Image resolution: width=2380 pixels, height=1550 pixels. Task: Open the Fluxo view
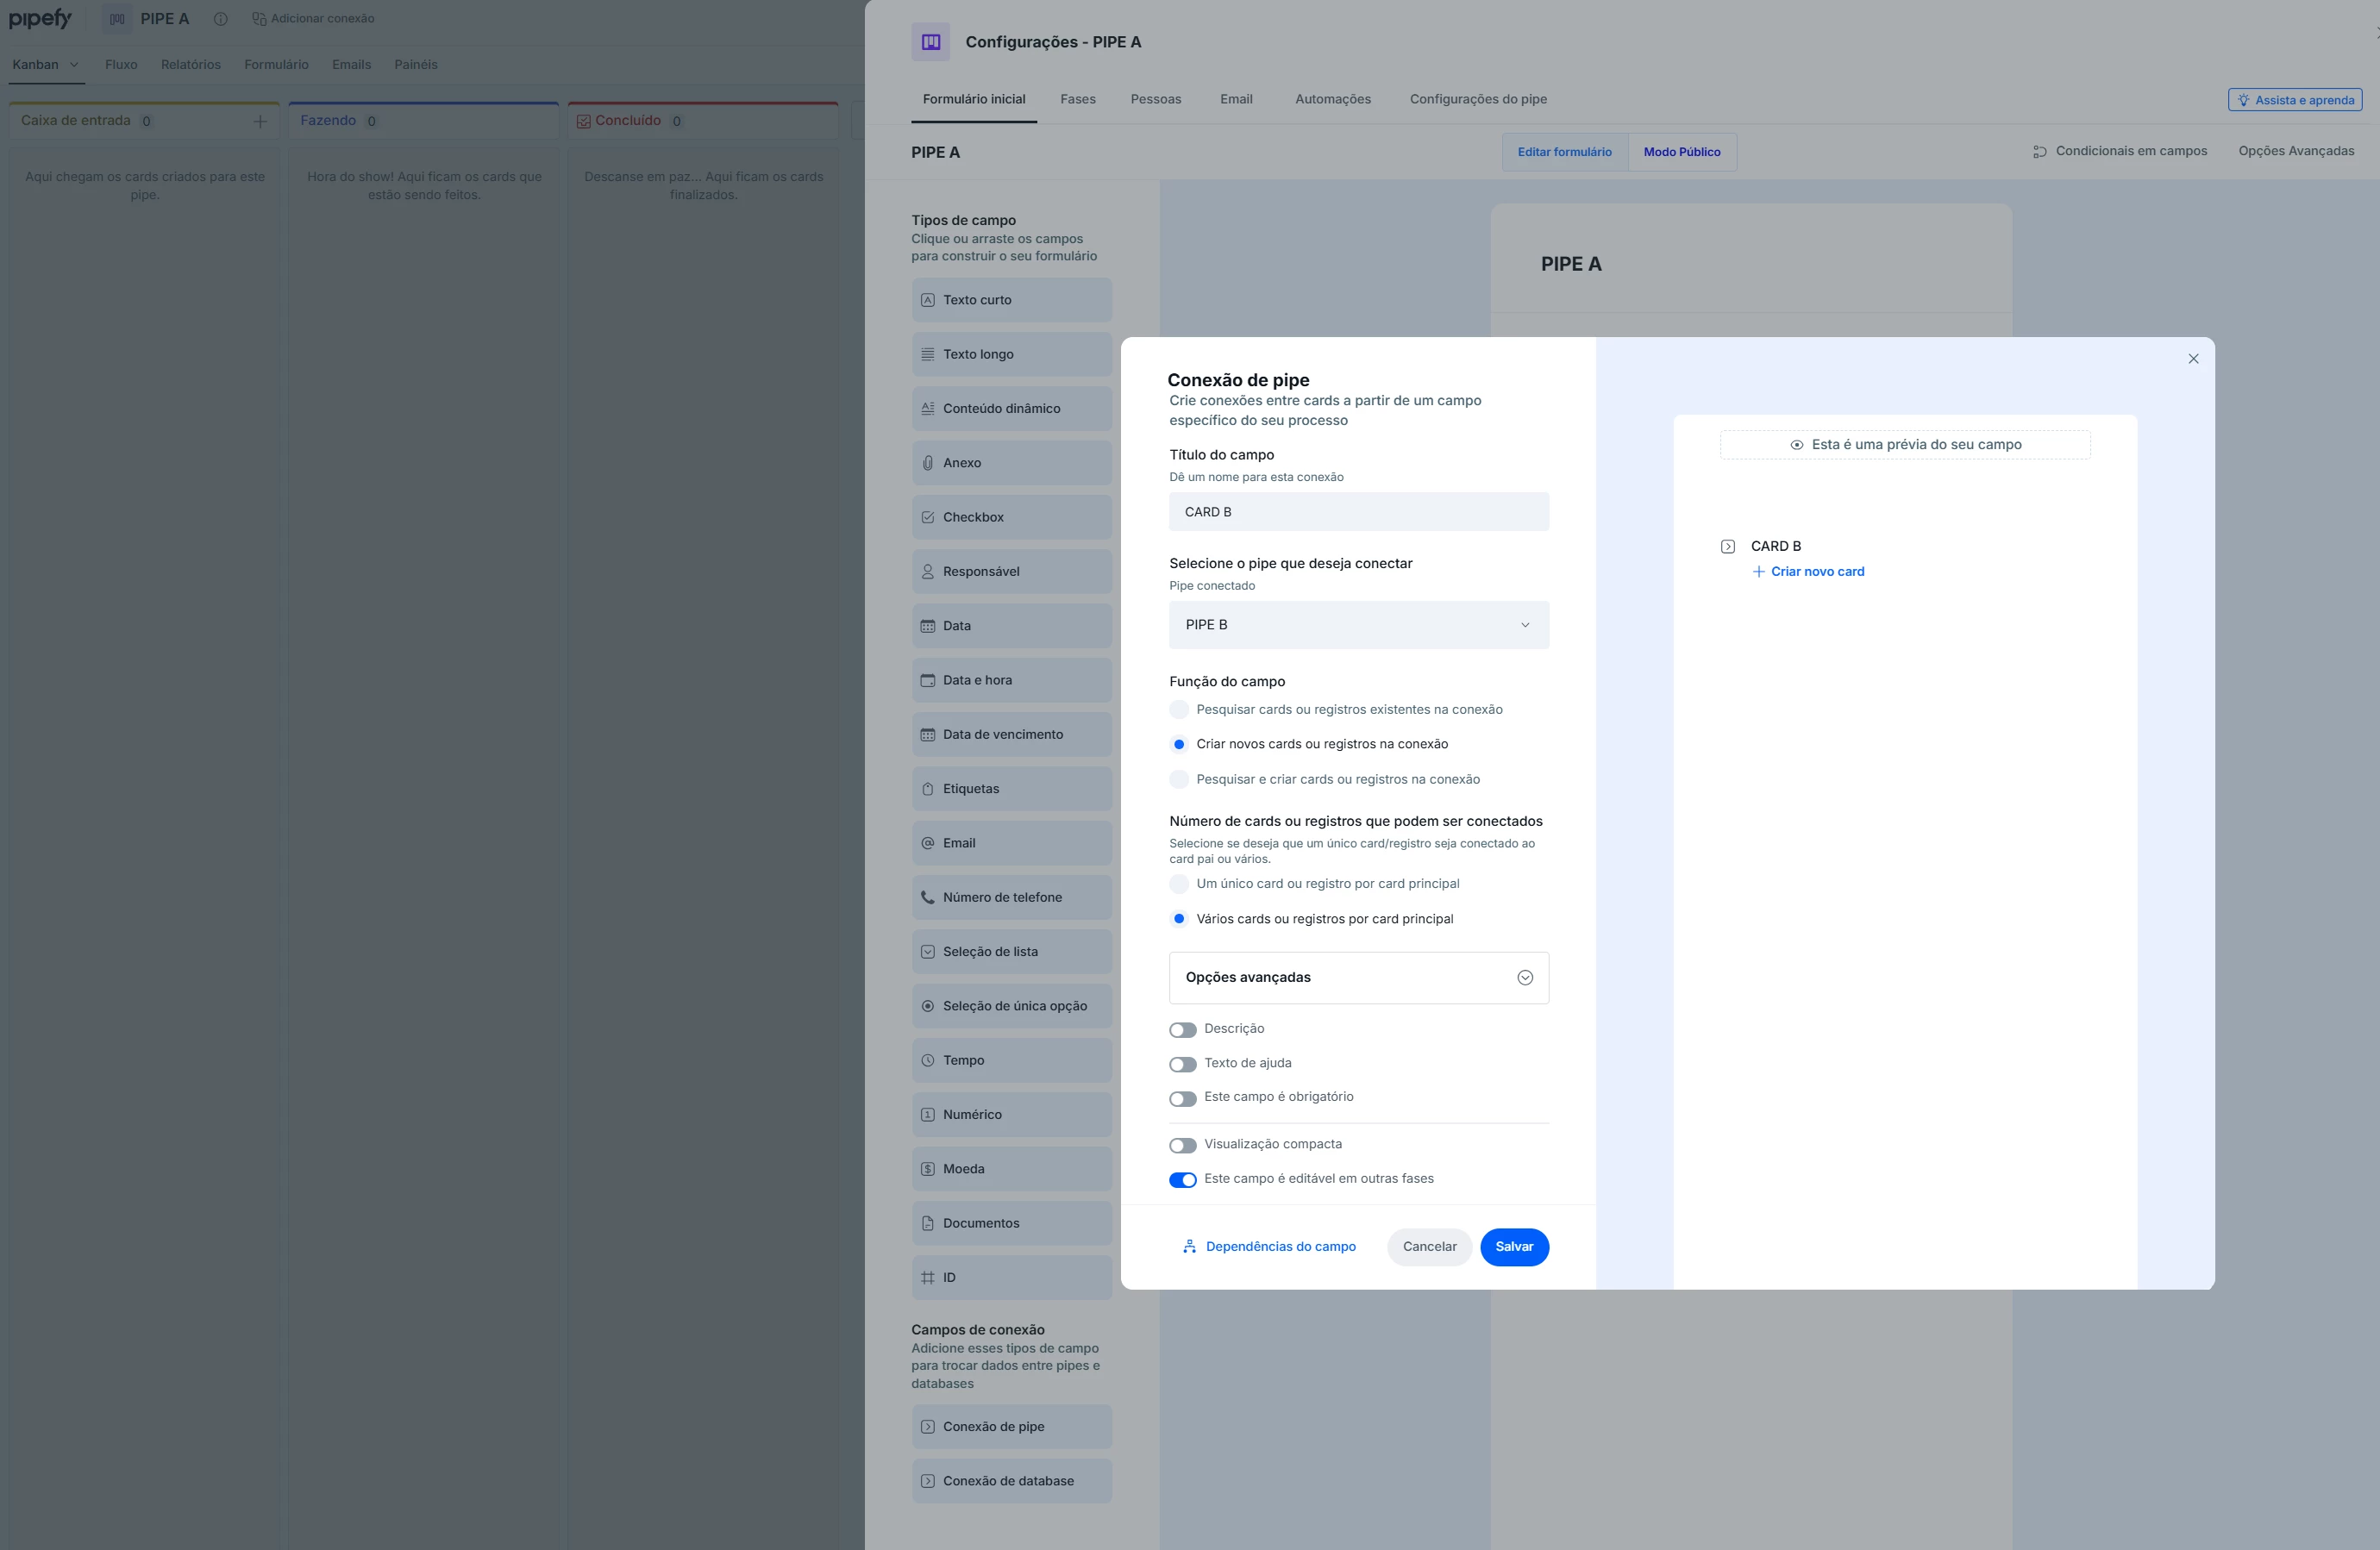pos(121,65)
